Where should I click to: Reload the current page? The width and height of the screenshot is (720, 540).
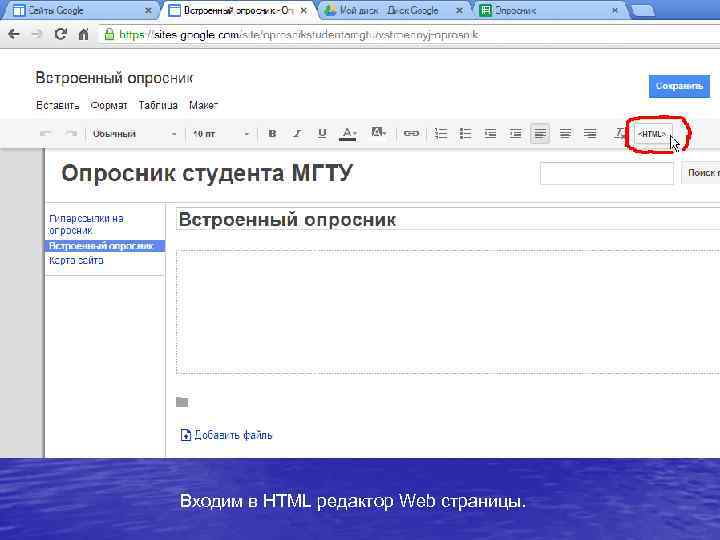61,34
